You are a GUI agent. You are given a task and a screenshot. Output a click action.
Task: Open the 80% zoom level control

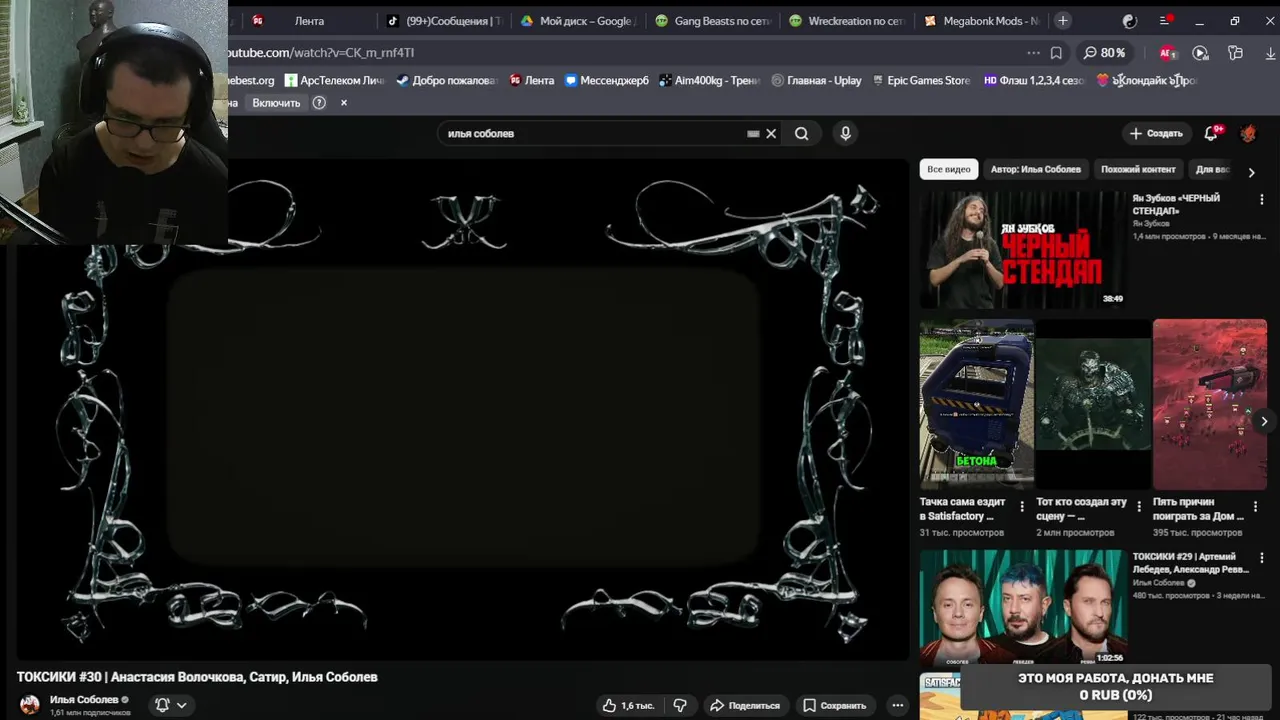1105,53
